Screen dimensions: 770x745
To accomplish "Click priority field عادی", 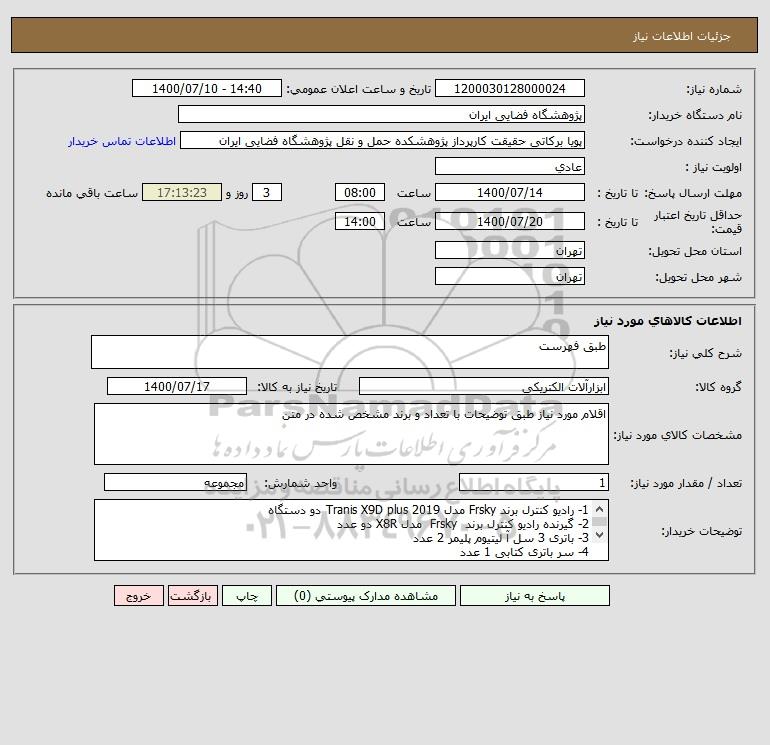I will pyautogui.click(x=510, y=166).
